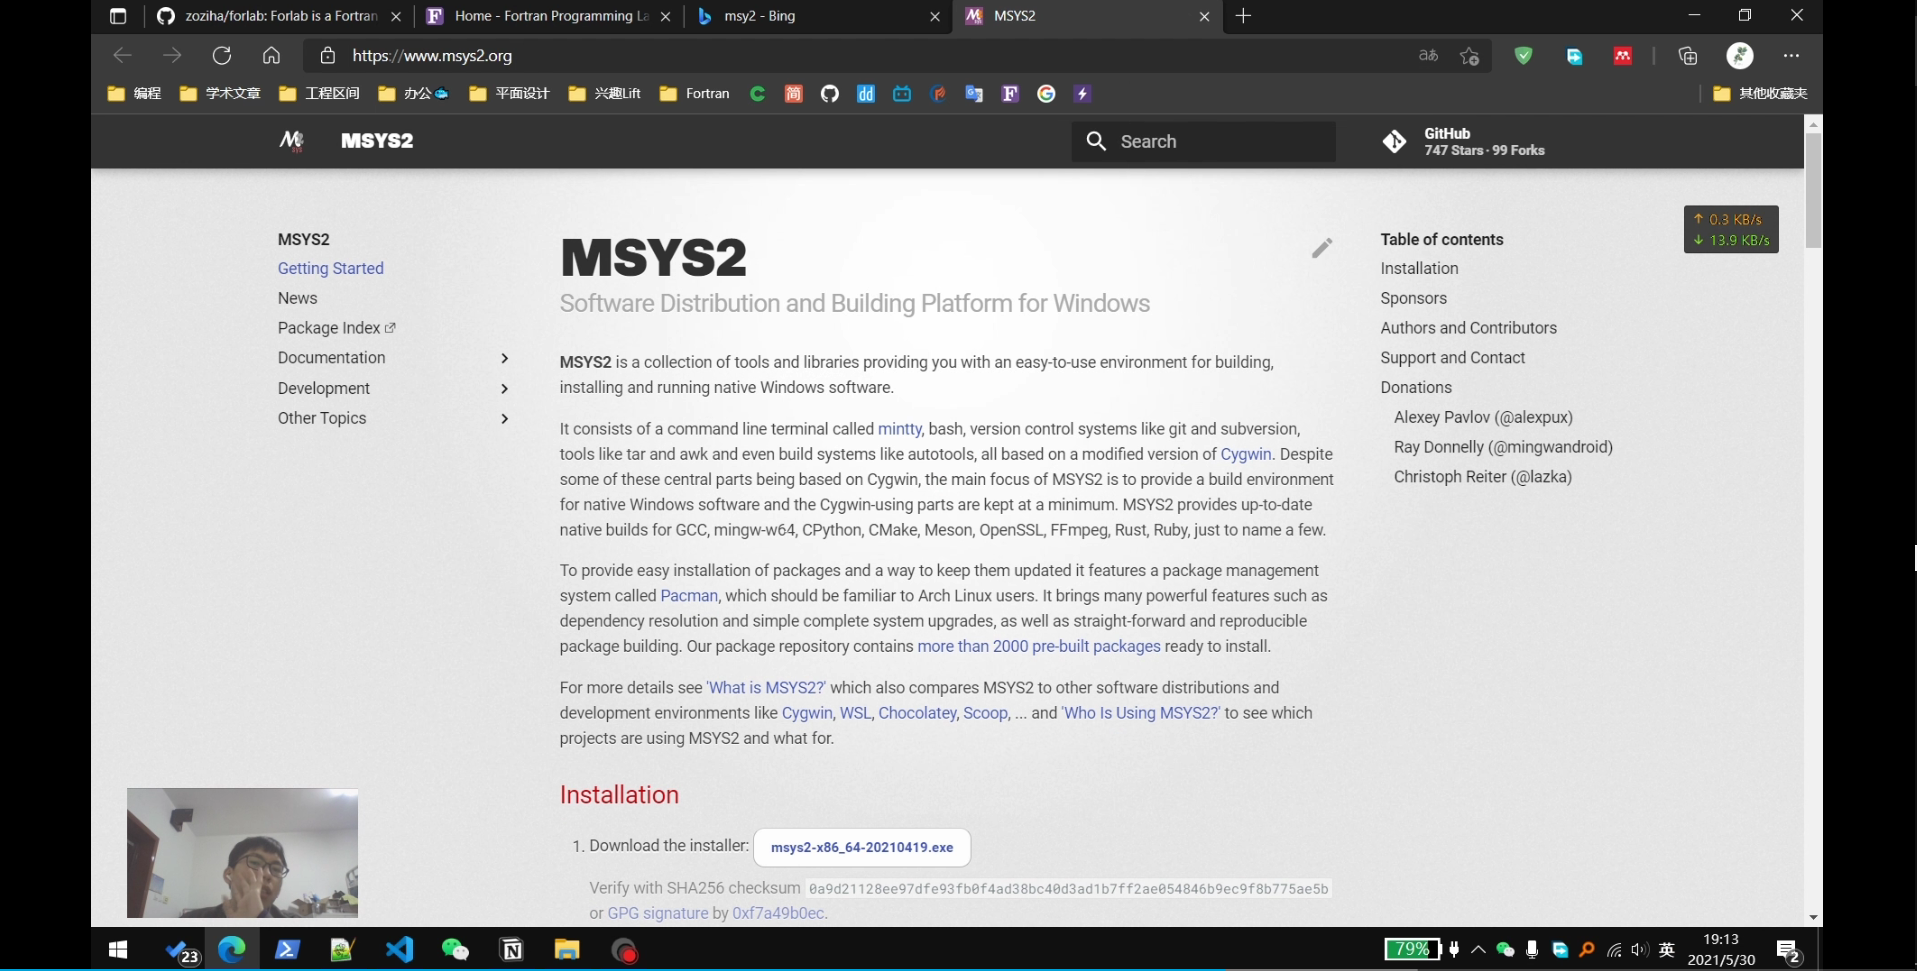Jump to Sponsors in table of contents
This screenshot has height=971, width=1917.
[1413, 298]
